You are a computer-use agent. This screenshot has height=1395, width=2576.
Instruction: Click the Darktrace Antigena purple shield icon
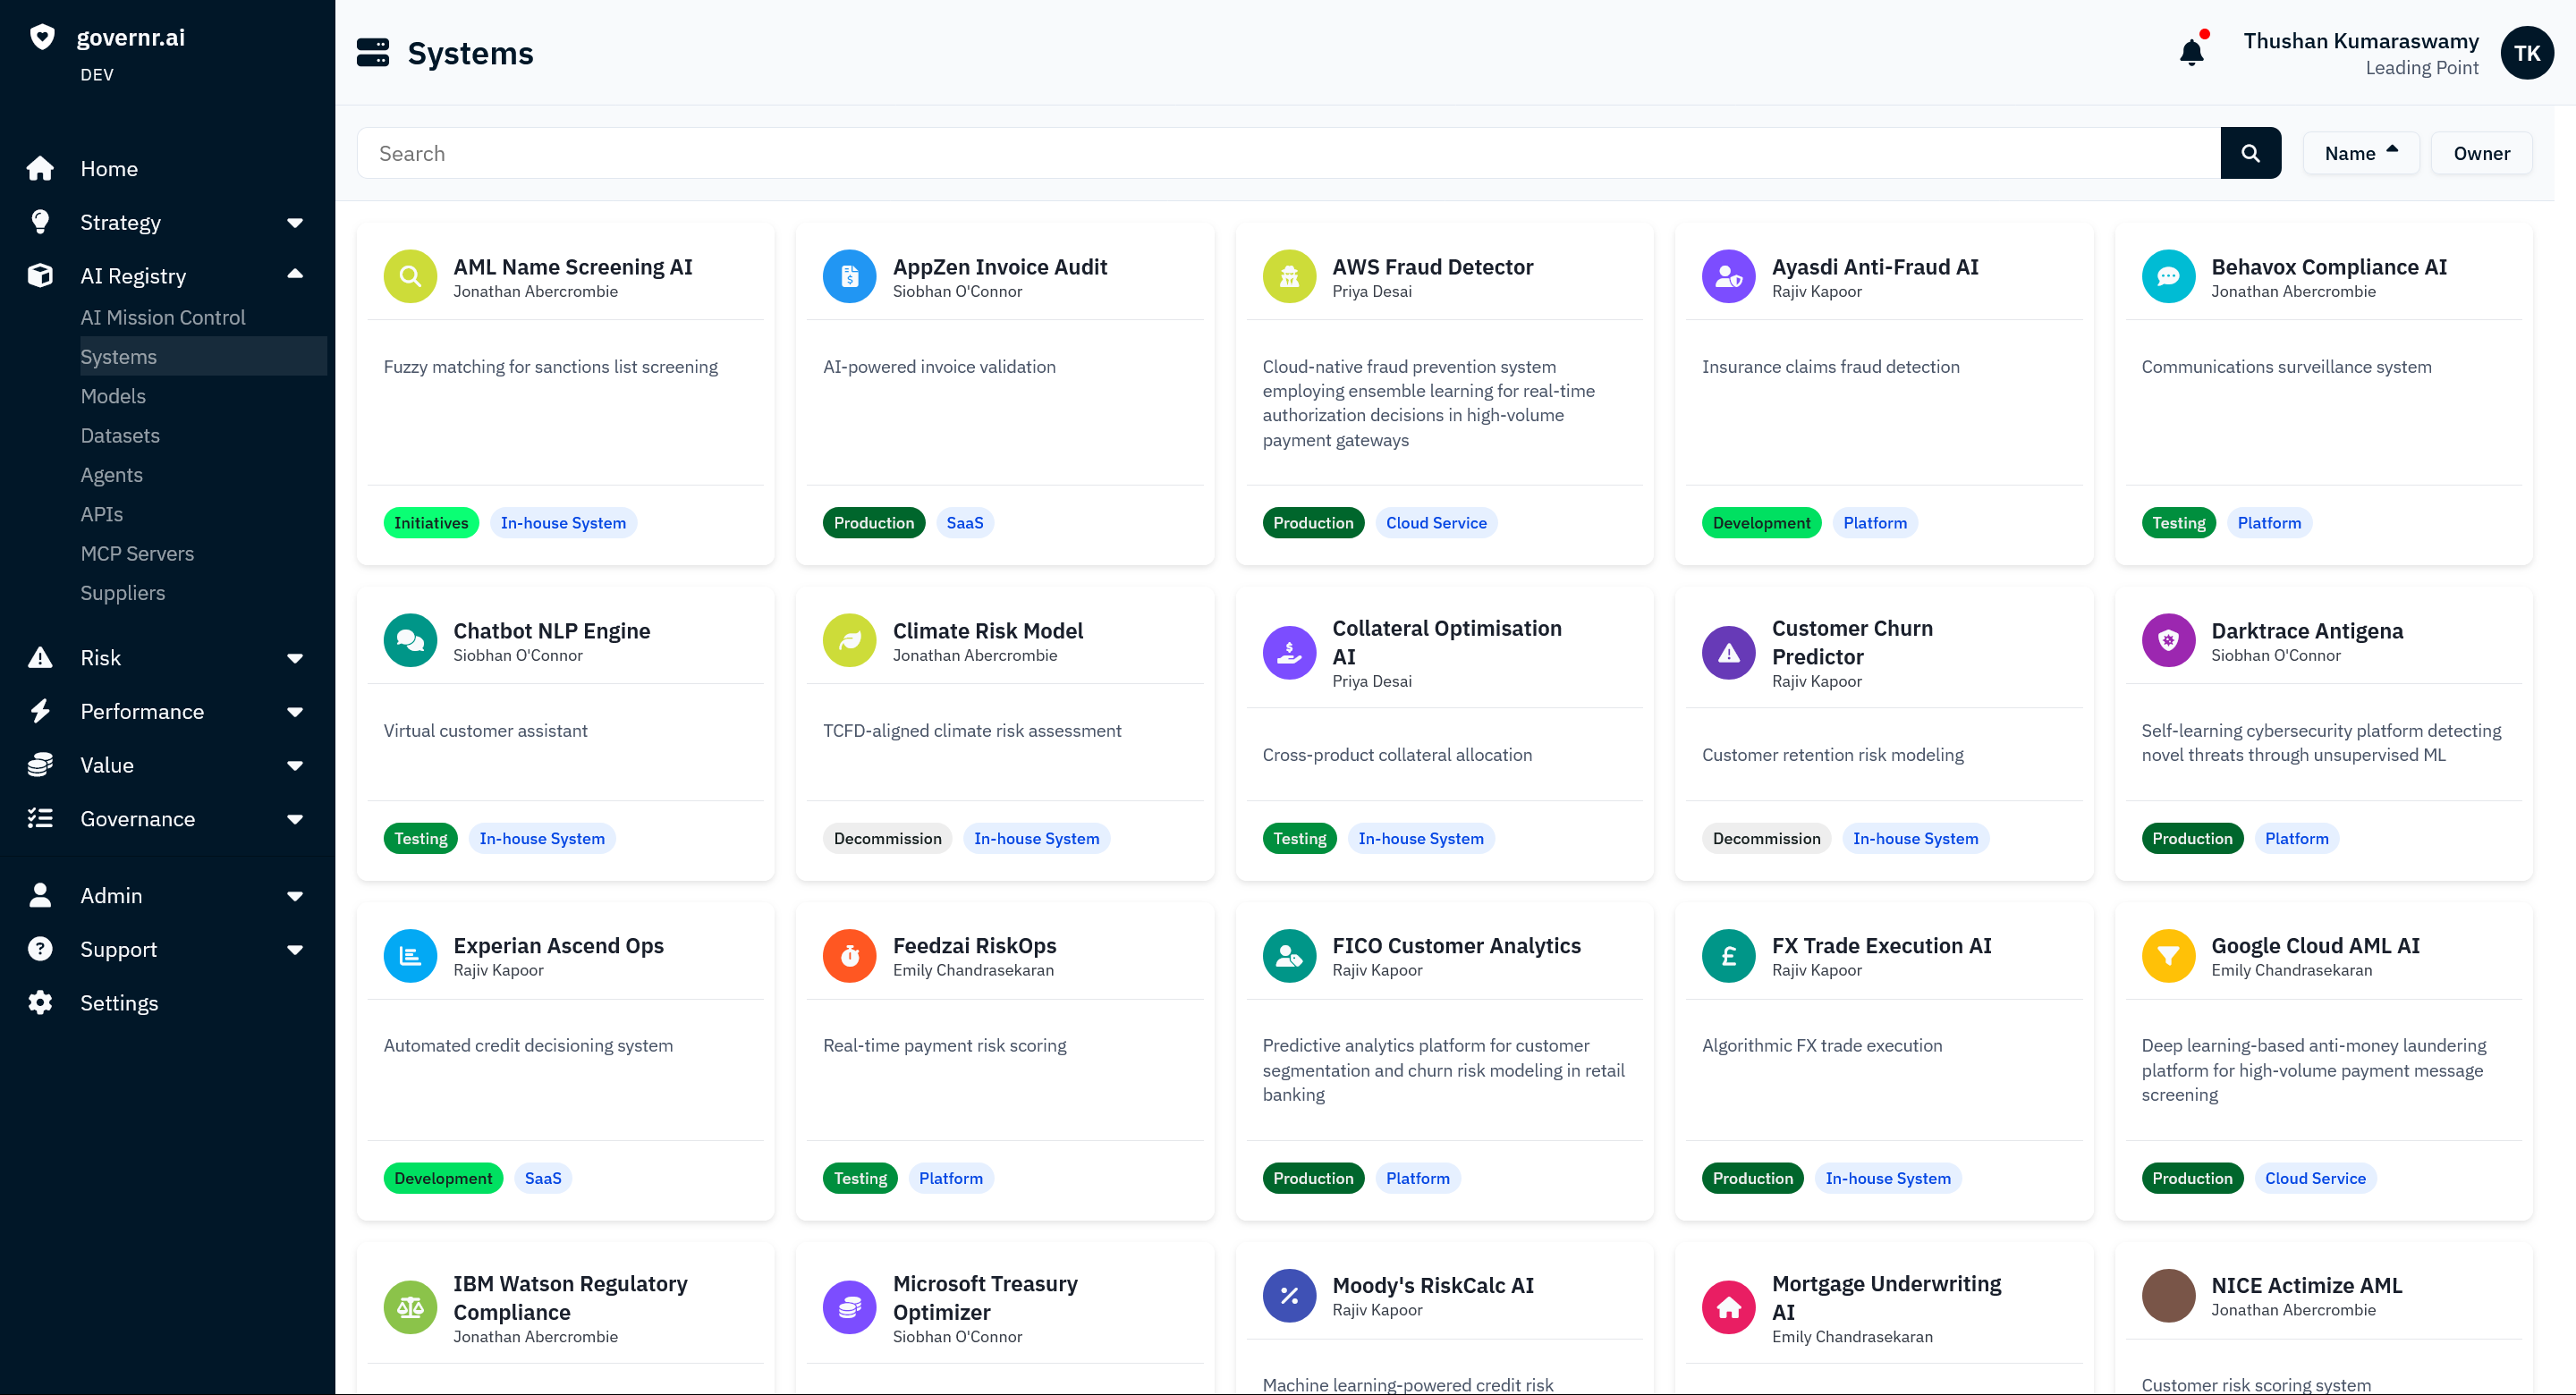click(x=2168, y=640)
